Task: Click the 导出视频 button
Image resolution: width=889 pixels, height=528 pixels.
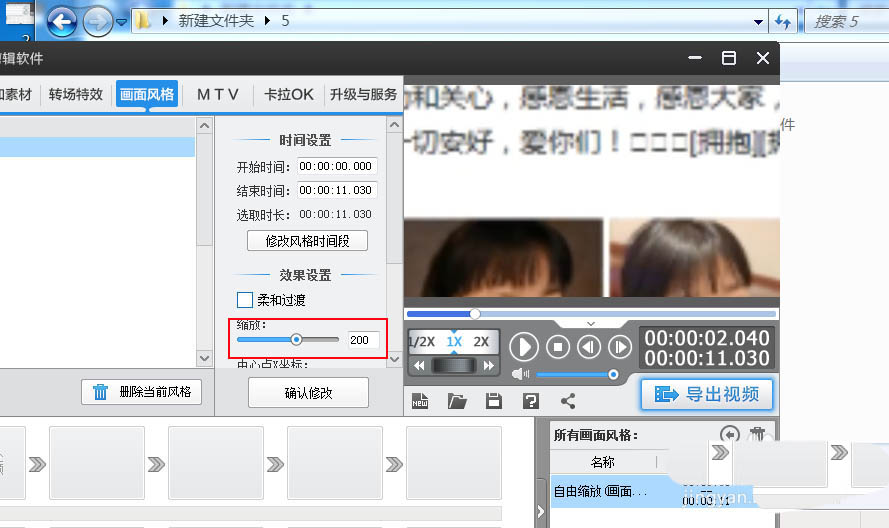Action: point(706,394)
